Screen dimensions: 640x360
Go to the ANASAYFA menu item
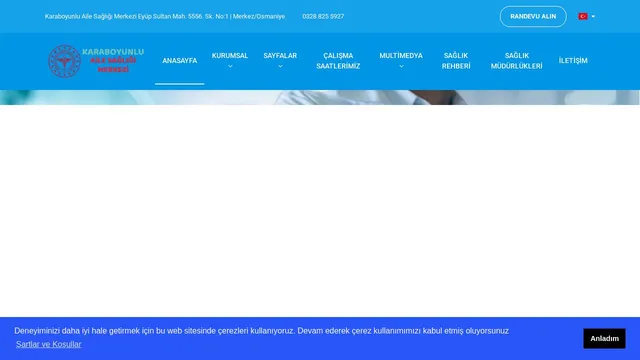[180, 60]
